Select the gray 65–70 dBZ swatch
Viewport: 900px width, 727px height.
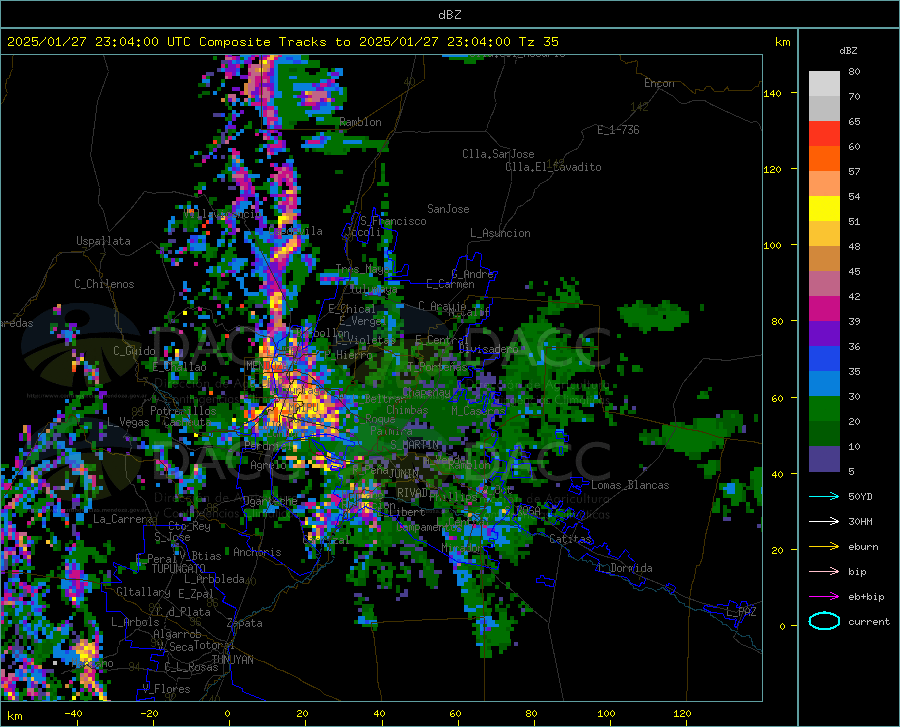824,109
